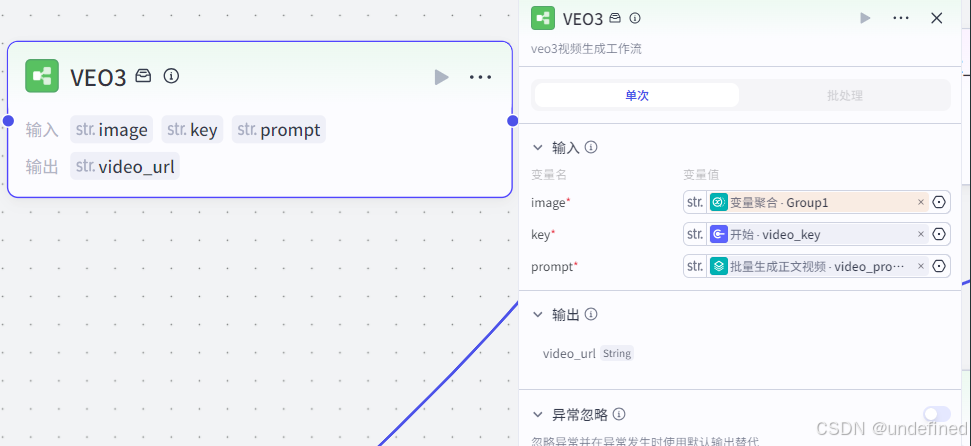Collapse the 输出 section chevron

(x=537, y=315)
